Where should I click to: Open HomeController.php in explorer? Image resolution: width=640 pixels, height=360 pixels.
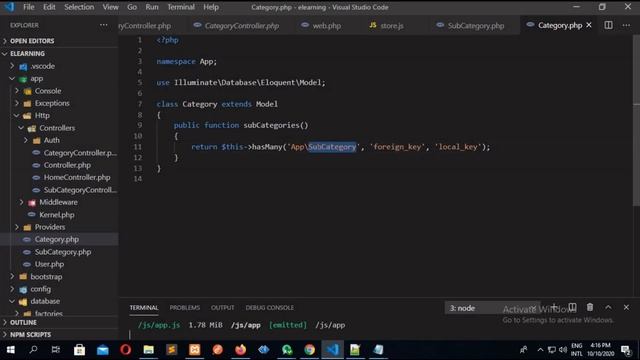[77, 178]
